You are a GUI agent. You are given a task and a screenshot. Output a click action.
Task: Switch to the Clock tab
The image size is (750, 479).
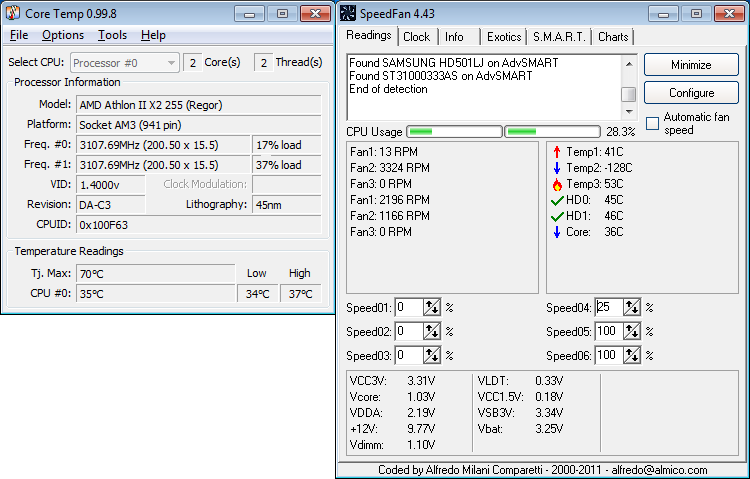click(417, 37)
